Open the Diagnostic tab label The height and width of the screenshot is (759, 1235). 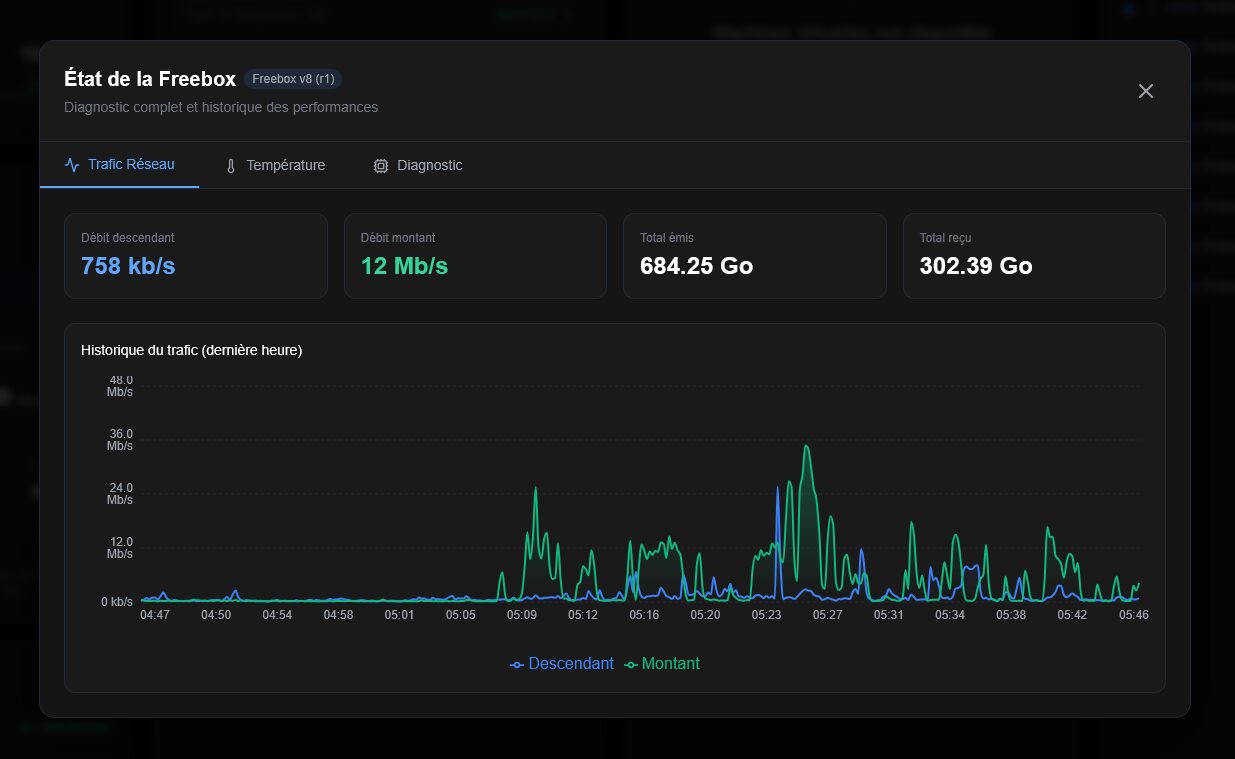[430, 165]
